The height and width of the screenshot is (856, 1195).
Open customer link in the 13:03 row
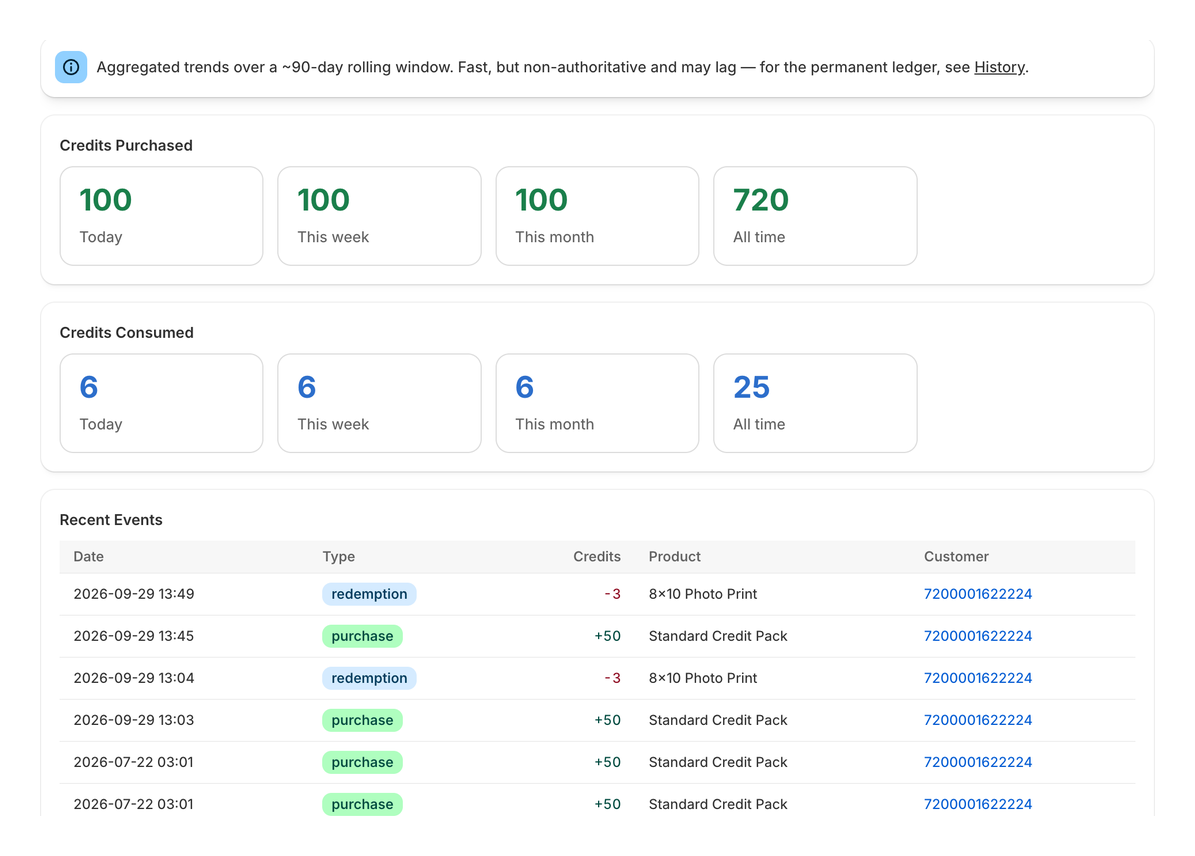pos(978,720)
